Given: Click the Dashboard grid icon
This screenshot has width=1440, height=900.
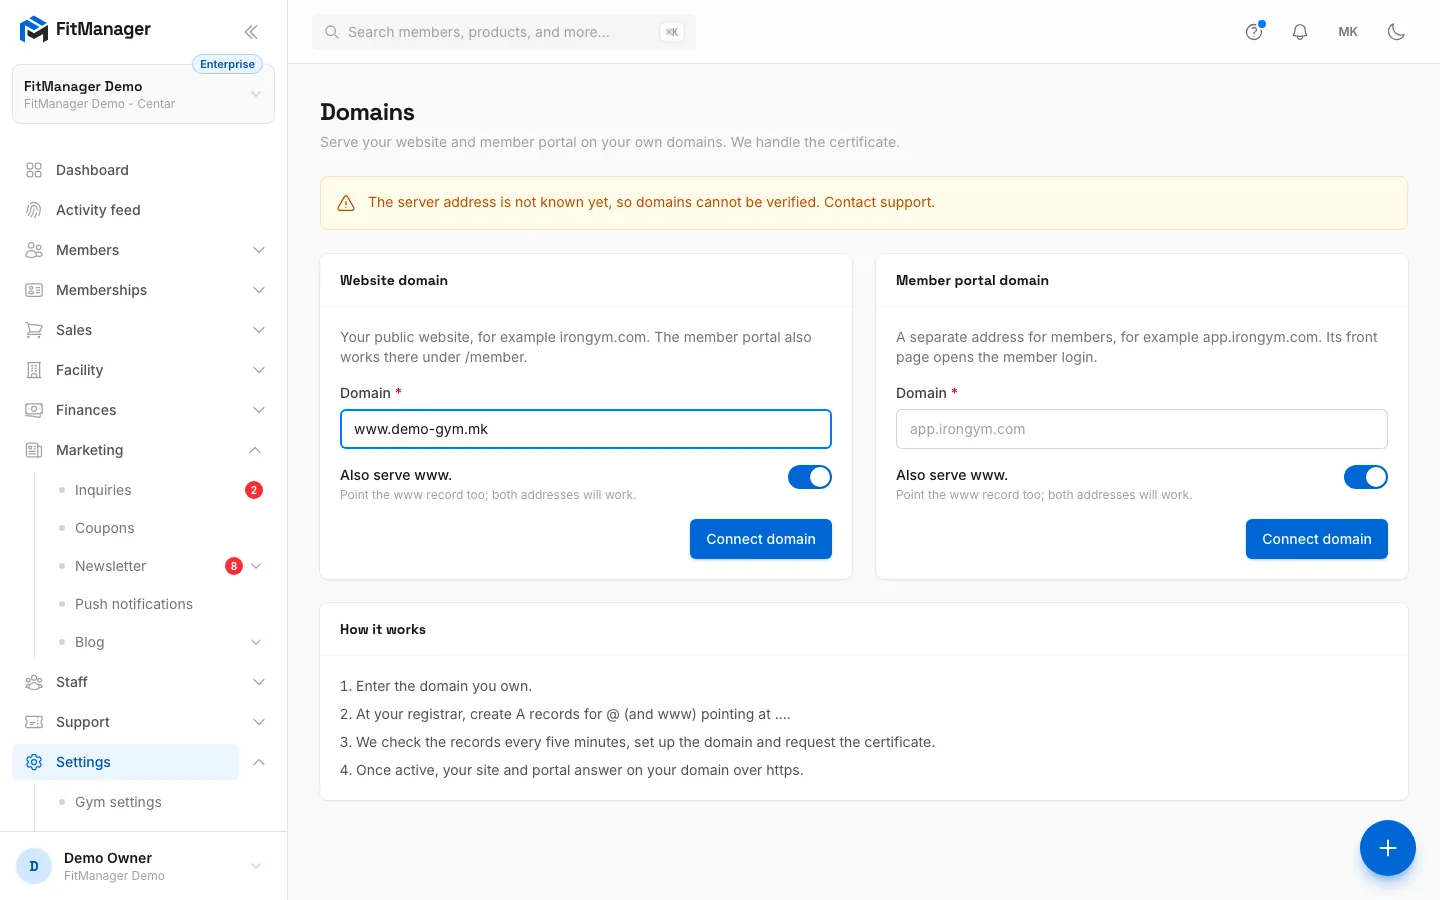Looking at the screenshot, I should [x=34, y=170].
